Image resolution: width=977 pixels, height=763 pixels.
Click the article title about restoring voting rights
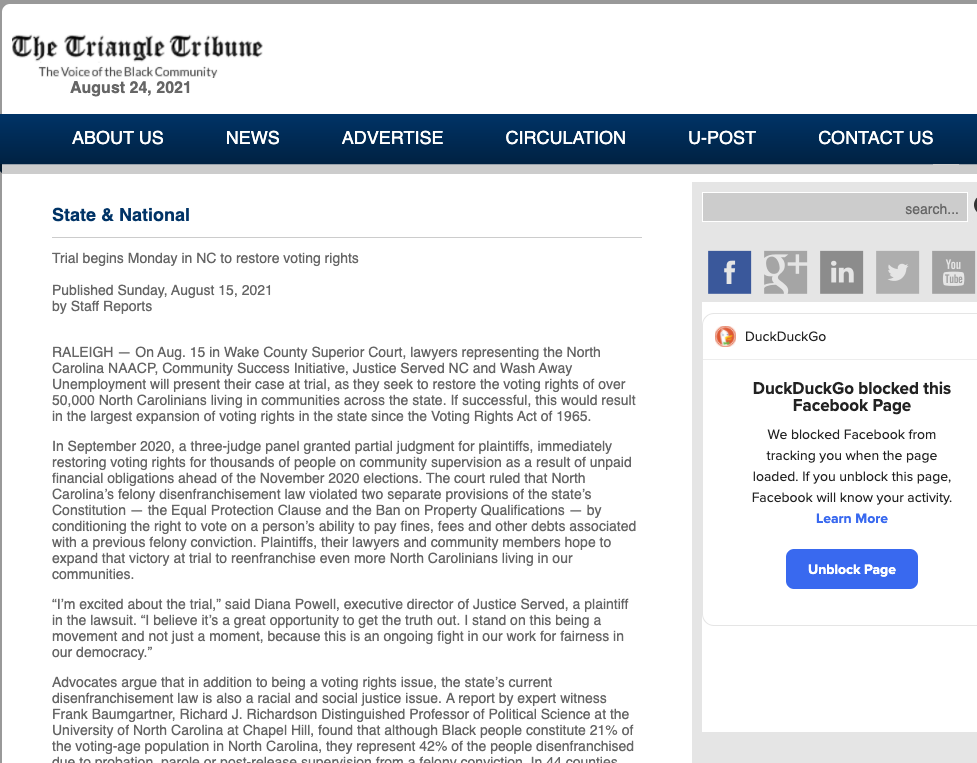[x=205, y=258]
